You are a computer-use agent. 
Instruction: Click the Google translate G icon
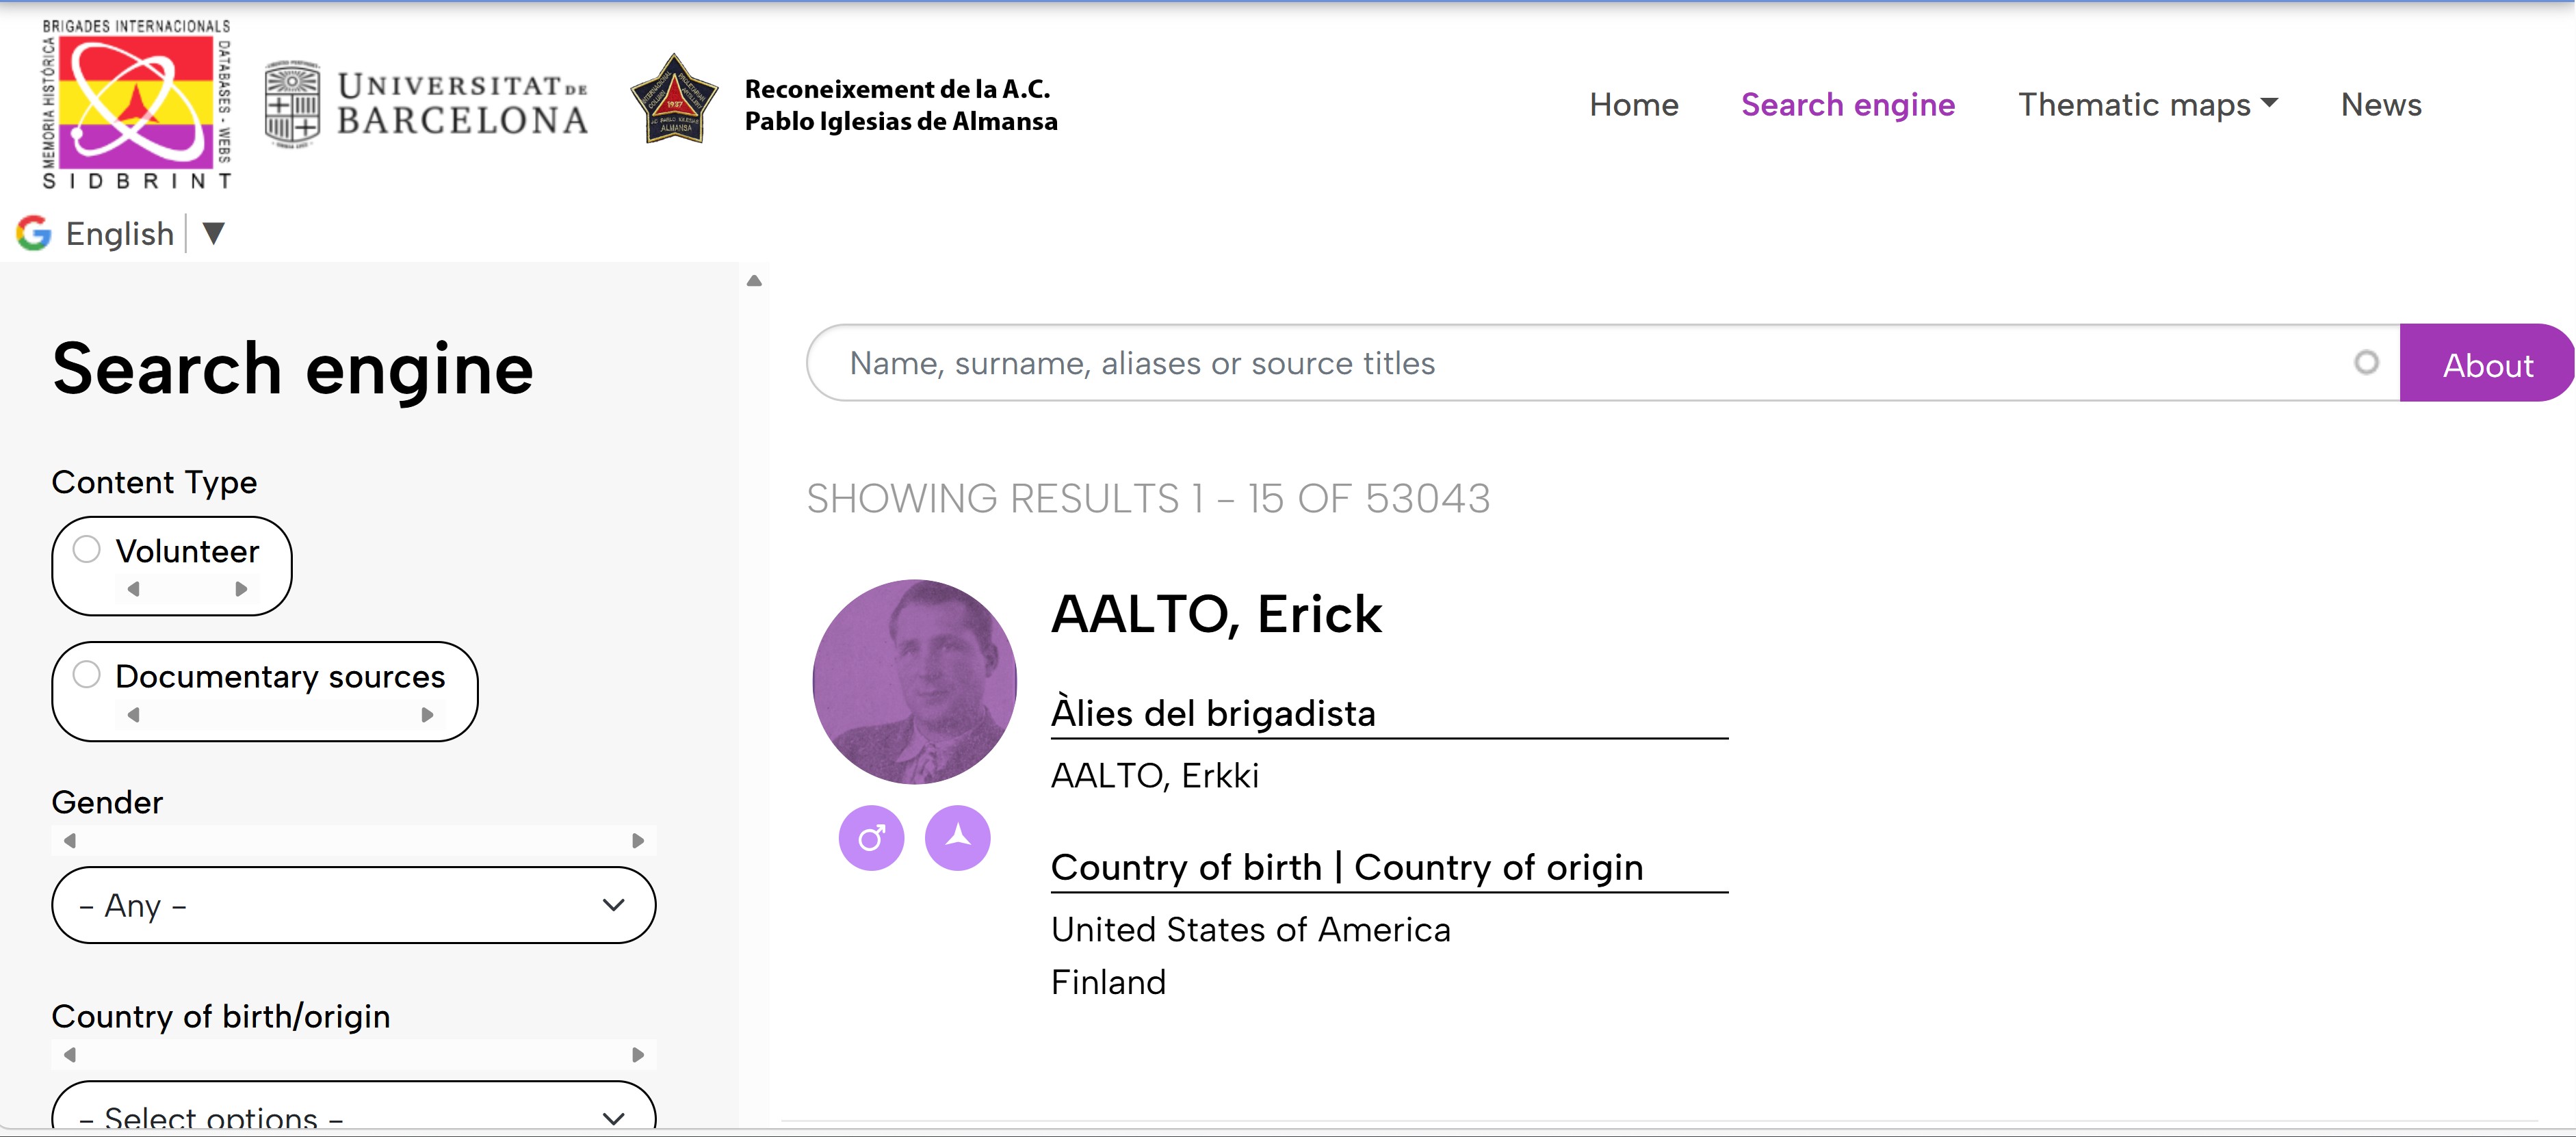point(34,233)
